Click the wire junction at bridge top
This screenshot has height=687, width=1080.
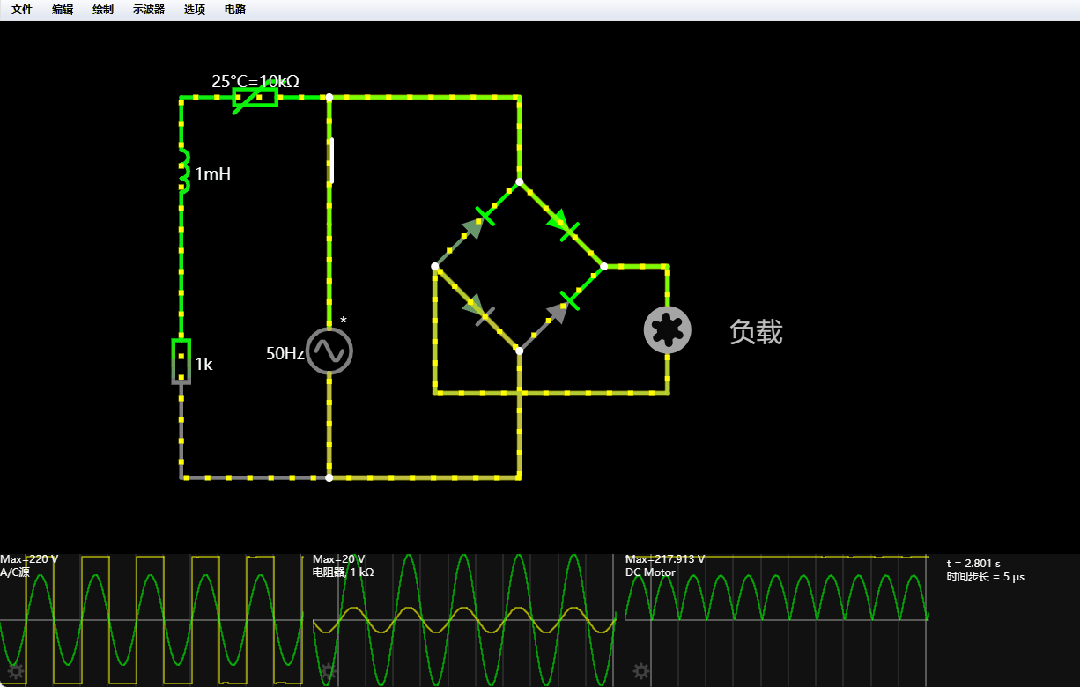[x=519, y=182]
